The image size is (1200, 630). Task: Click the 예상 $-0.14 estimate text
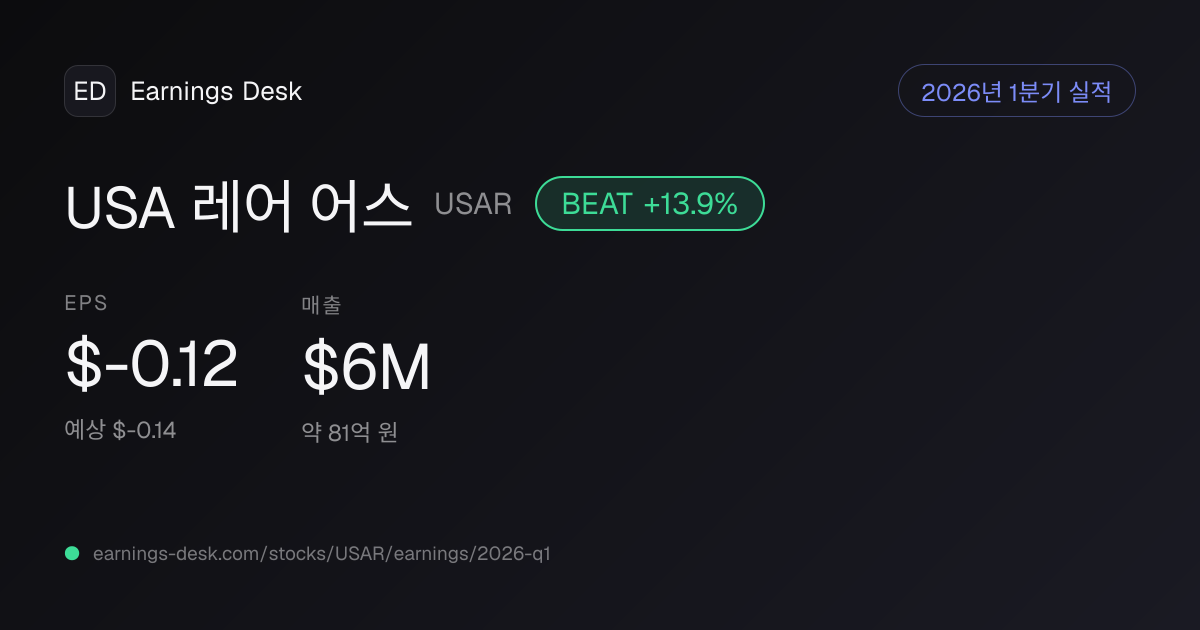(x=120, y=430)
